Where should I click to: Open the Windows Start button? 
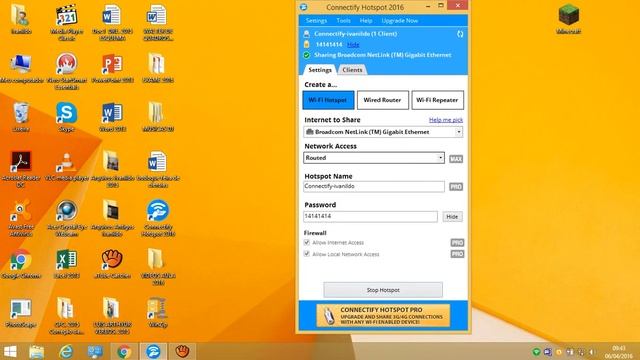point(10,351)
